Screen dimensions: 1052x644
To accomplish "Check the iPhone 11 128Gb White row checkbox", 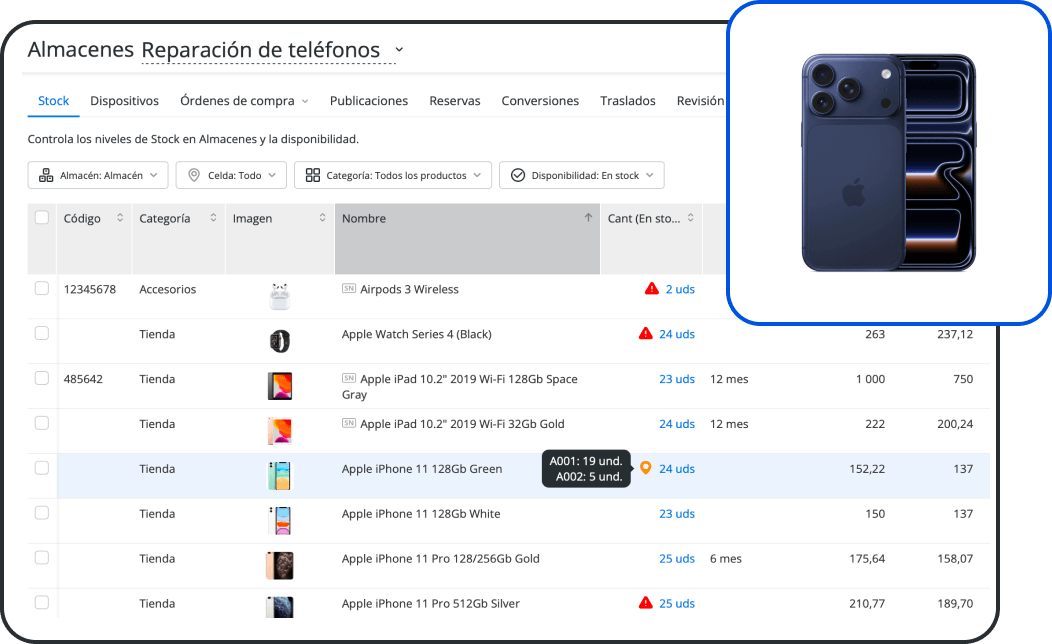I will click(x=42, y=513).
